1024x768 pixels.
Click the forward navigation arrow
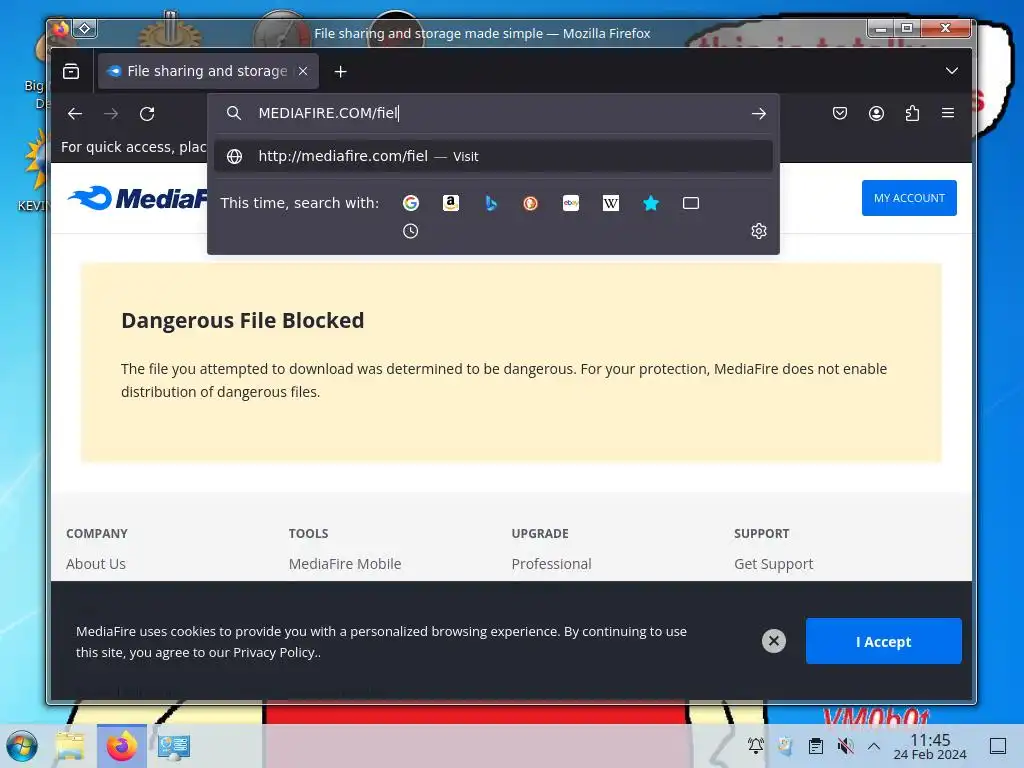(x=111, y=114)
